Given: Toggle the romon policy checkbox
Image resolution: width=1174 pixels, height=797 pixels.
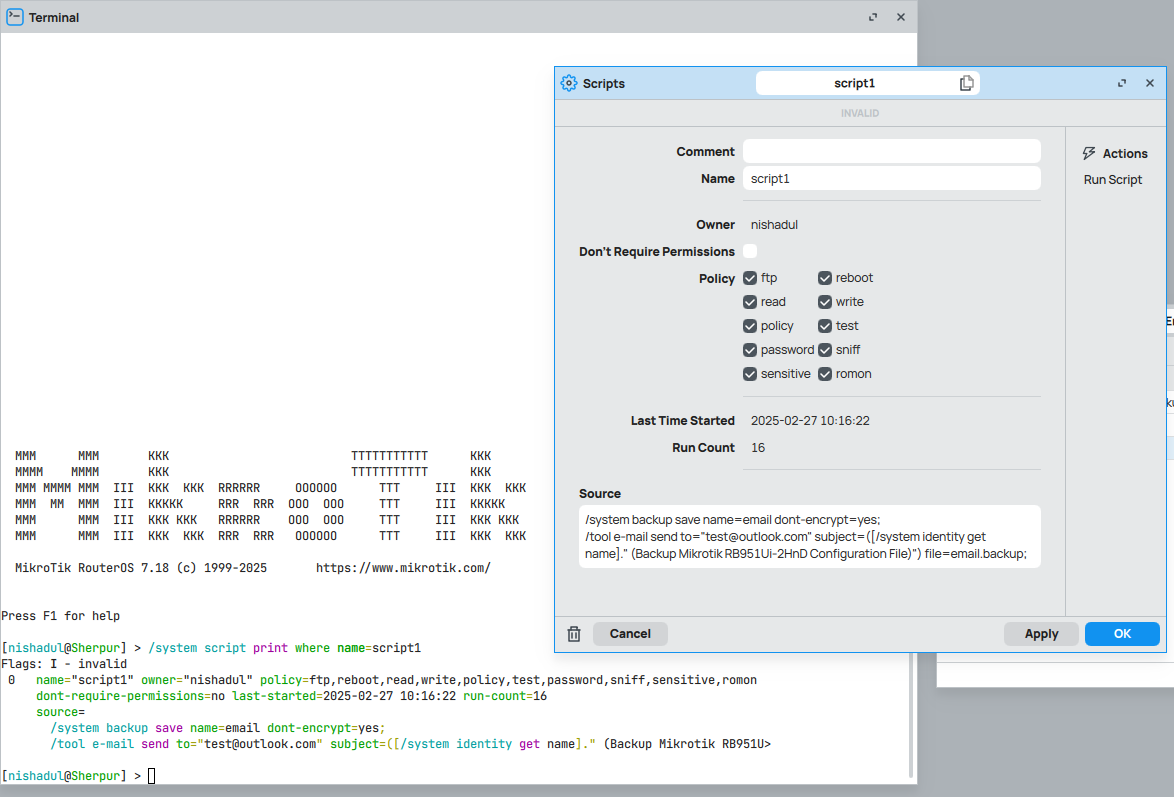Looking at the screenshot, I should click(825, 374).
